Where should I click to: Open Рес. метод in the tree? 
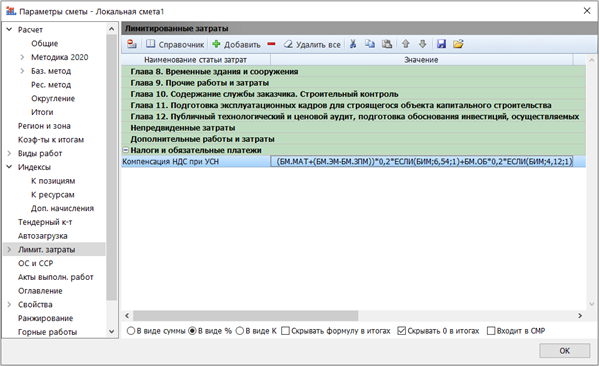[x=51, y=84]
